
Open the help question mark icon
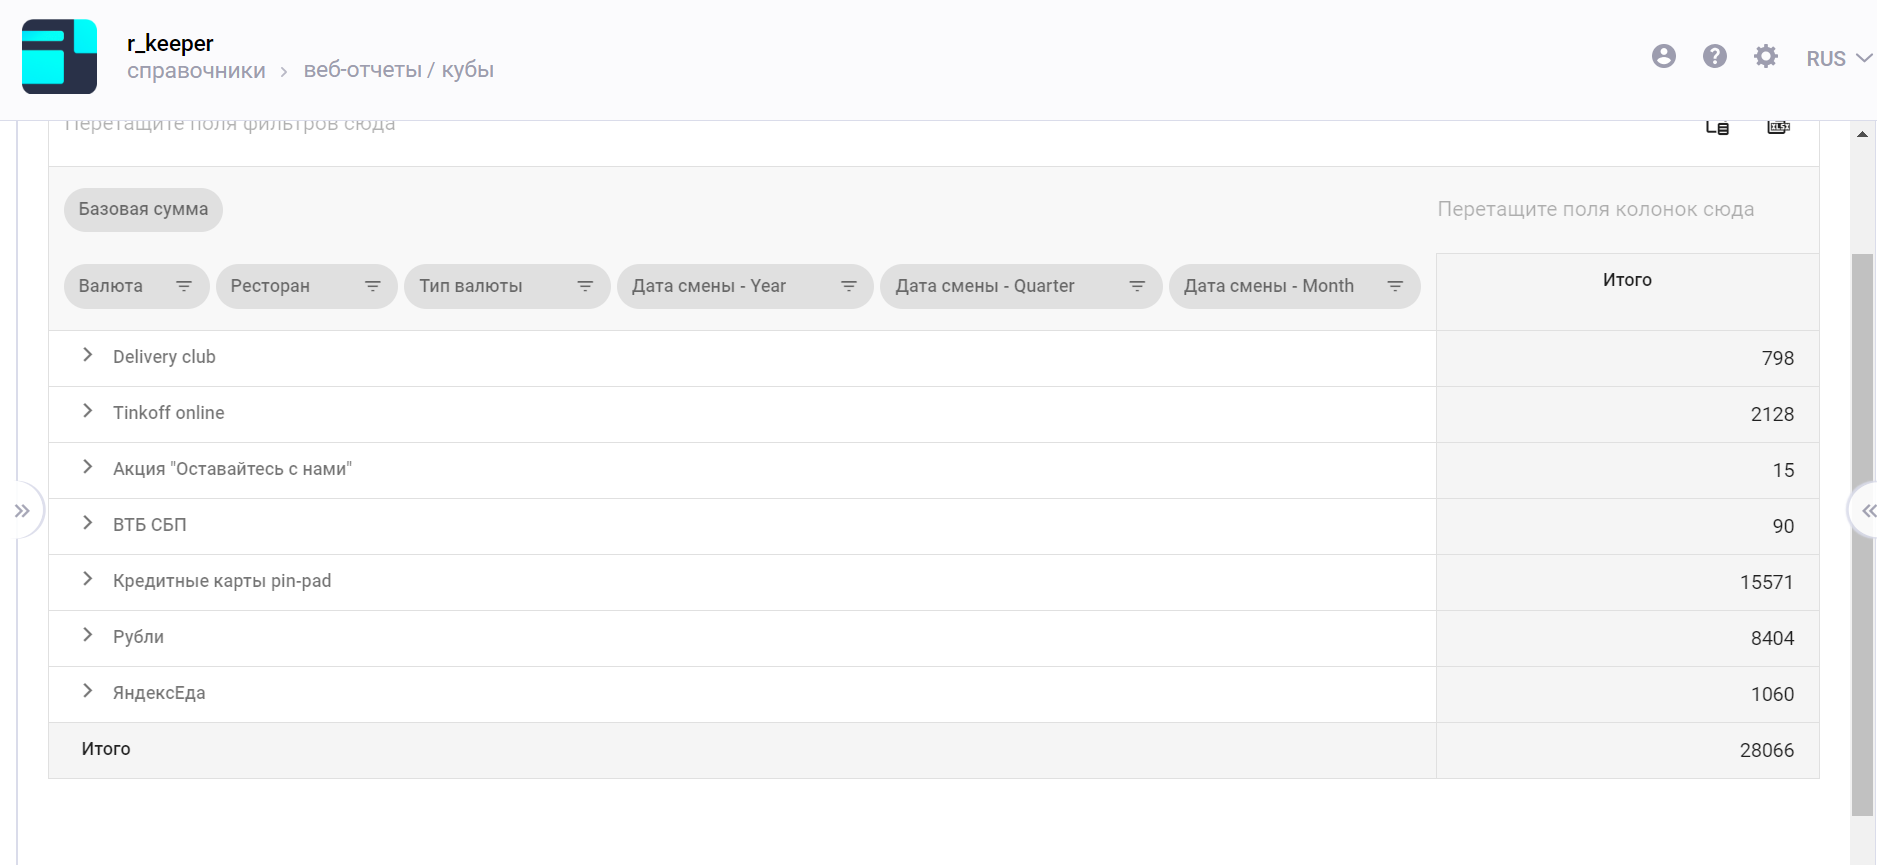click(1714, 56)
